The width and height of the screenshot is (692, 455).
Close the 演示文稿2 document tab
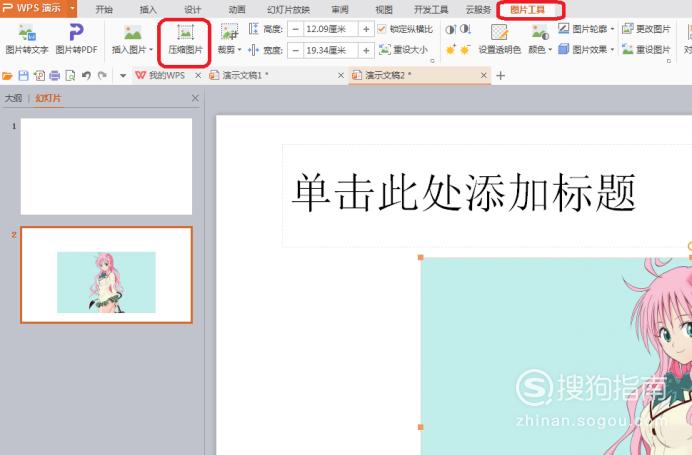click(484, 75)
